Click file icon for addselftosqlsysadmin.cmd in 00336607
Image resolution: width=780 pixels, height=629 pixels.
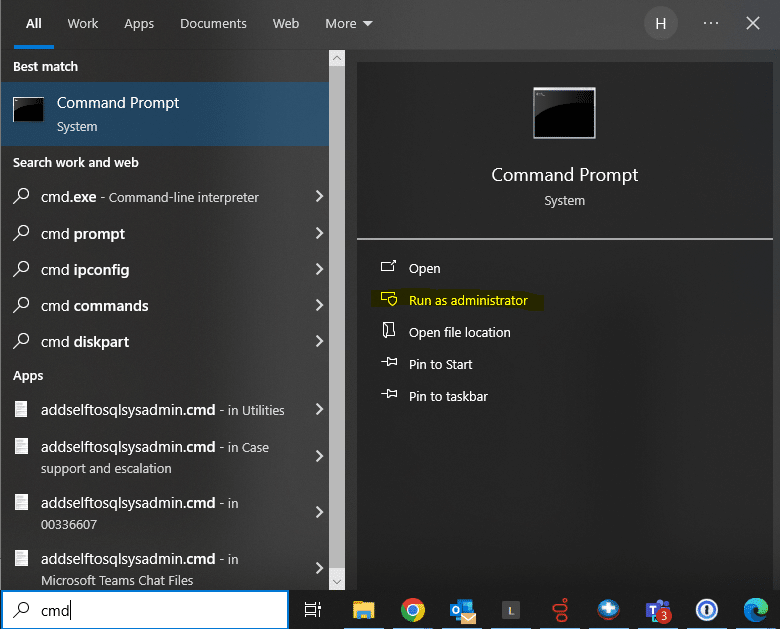pos(21,502)
